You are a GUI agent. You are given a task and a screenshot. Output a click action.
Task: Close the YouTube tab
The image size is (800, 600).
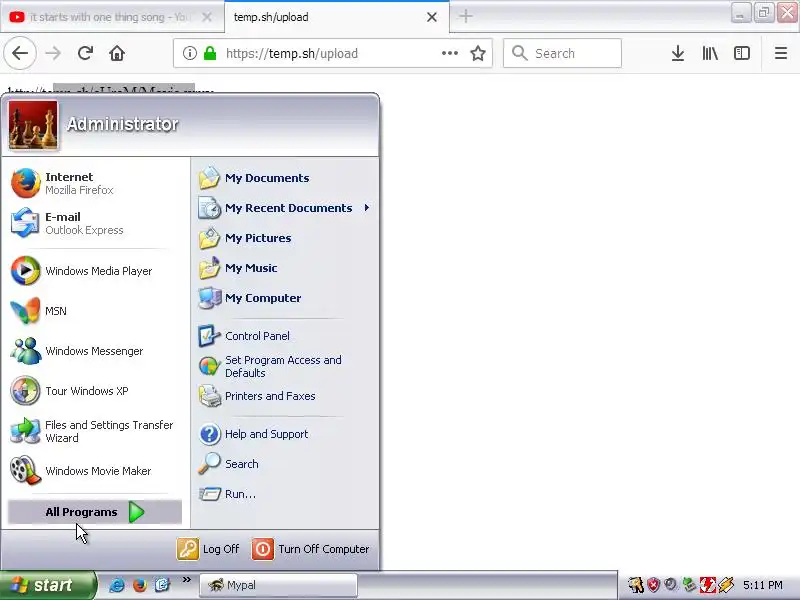point(207,17)
